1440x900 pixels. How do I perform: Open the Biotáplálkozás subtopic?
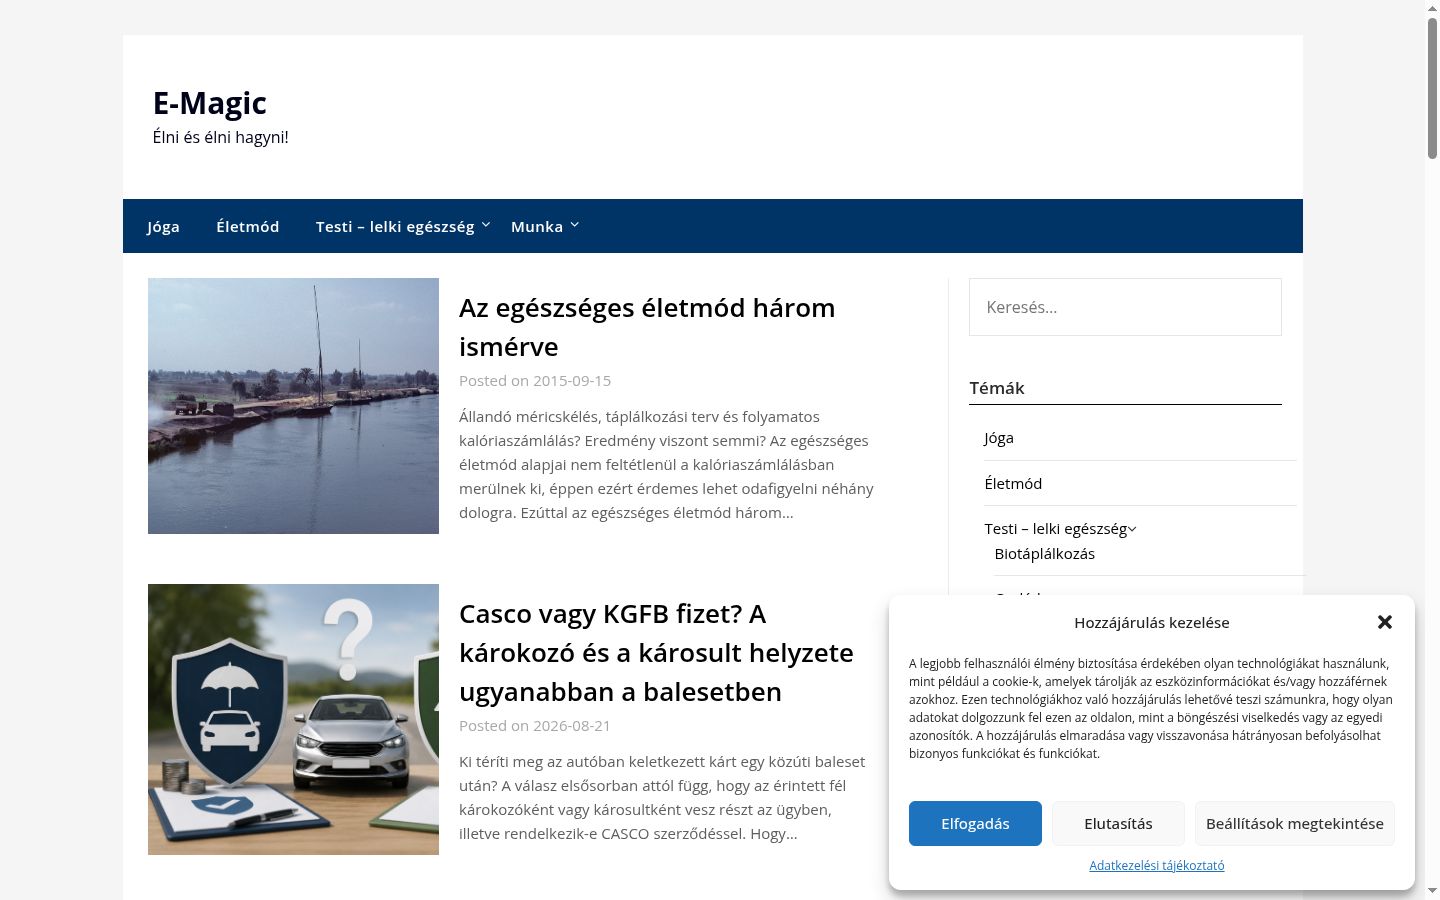(1044, 554)
